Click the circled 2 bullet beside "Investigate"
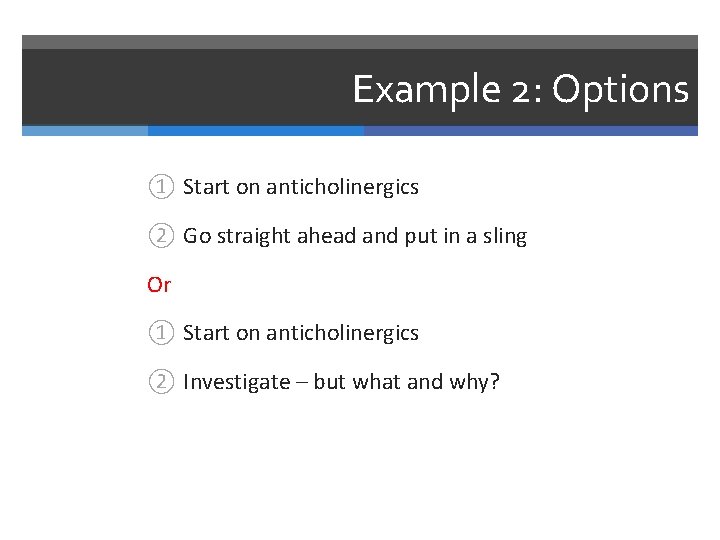Image resolution: width=720 pixels, height=540 pixels. [x=162, y=382]
